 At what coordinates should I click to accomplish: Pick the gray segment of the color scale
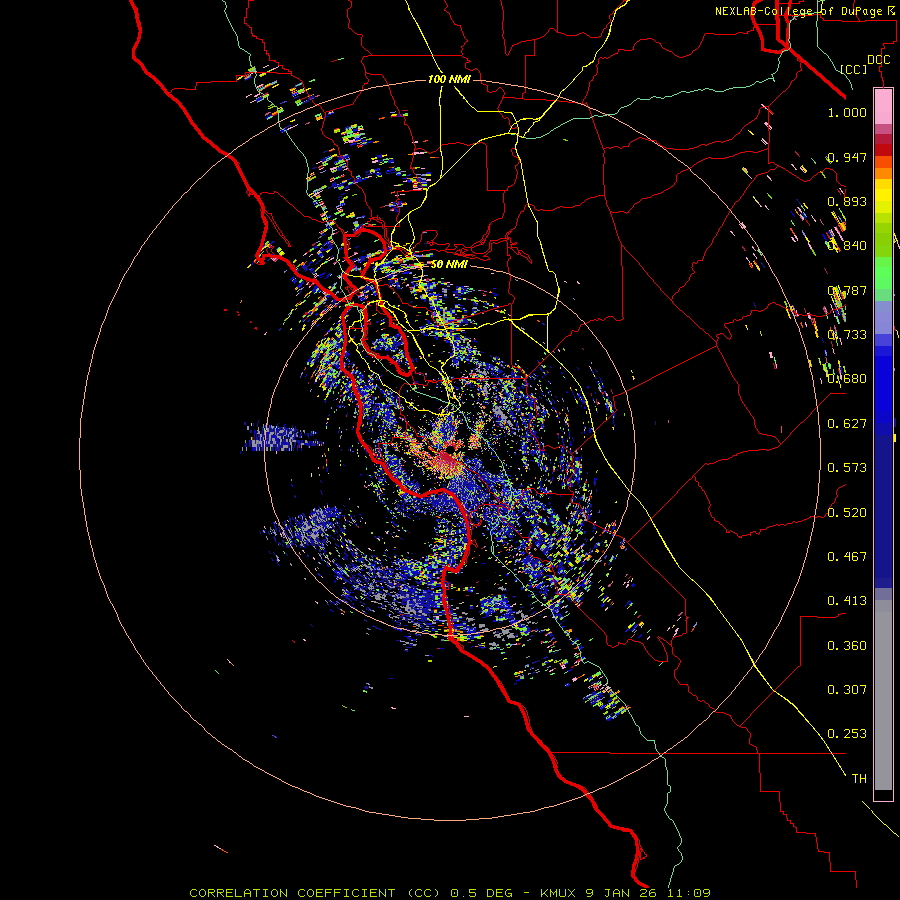[x=883, y=695]
